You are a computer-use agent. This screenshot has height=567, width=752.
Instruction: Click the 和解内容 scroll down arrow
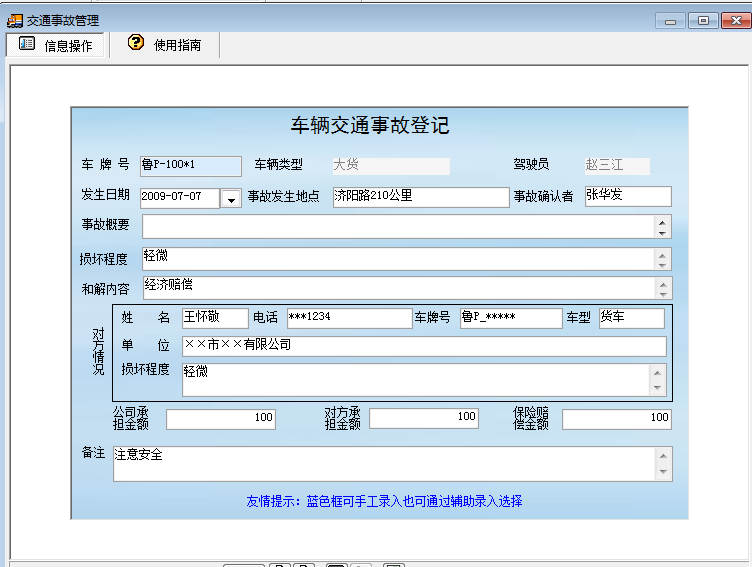coord(663,294)
